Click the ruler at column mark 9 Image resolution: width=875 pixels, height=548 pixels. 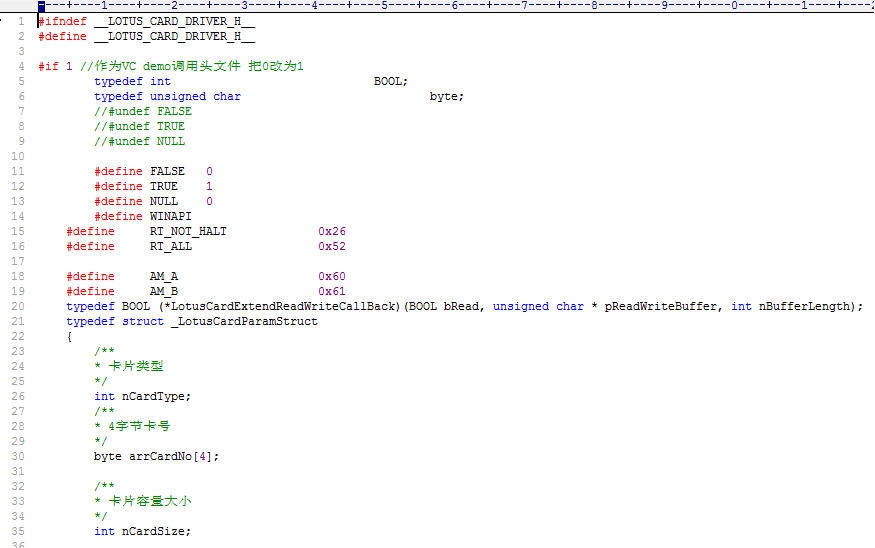point(664,6)
